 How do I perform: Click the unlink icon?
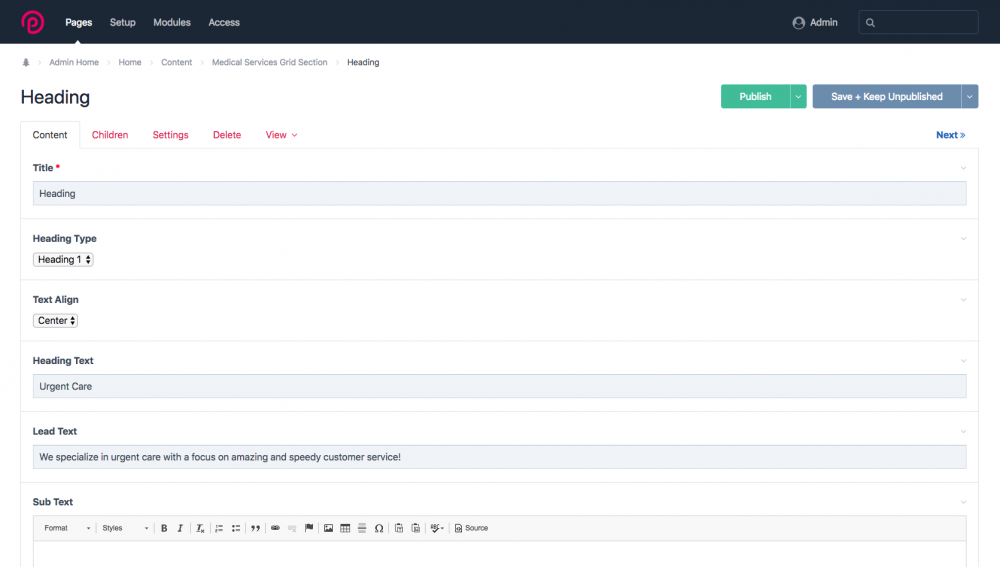pyautogui.click(x=292, y=528)
